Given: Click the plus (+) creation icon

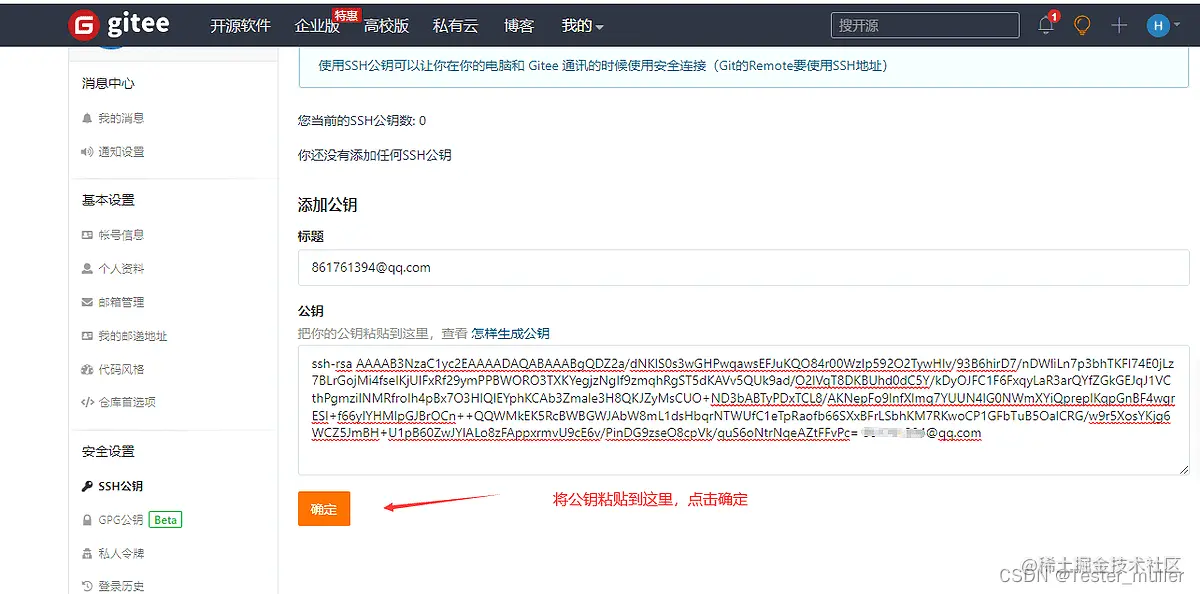Looking at the screenshot, I should 1119,25.
